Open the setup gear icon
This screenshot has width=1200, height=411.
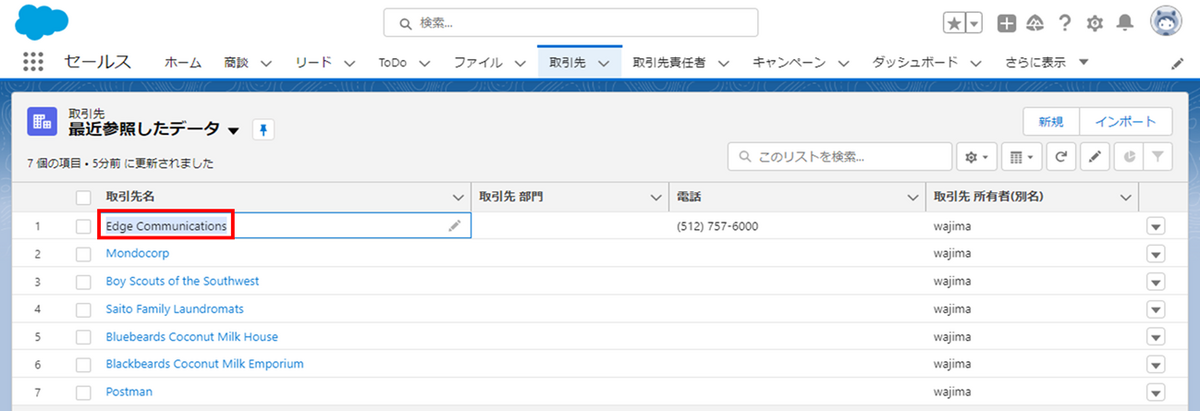coord(1095,22)
